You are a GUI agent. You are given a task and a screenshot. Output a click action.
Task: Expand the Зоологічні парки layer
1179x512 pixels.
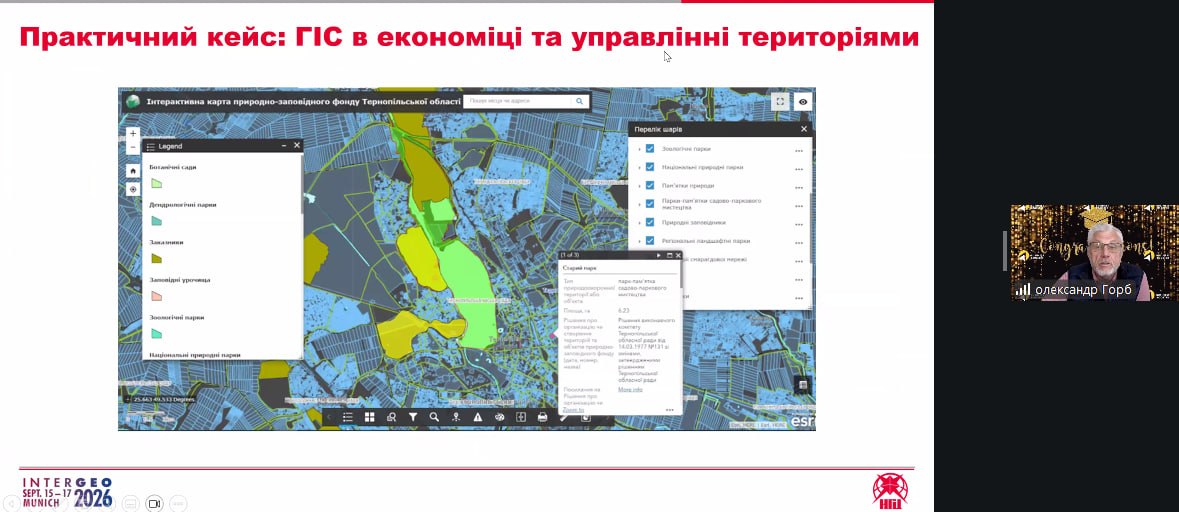[x=639, y=149]
